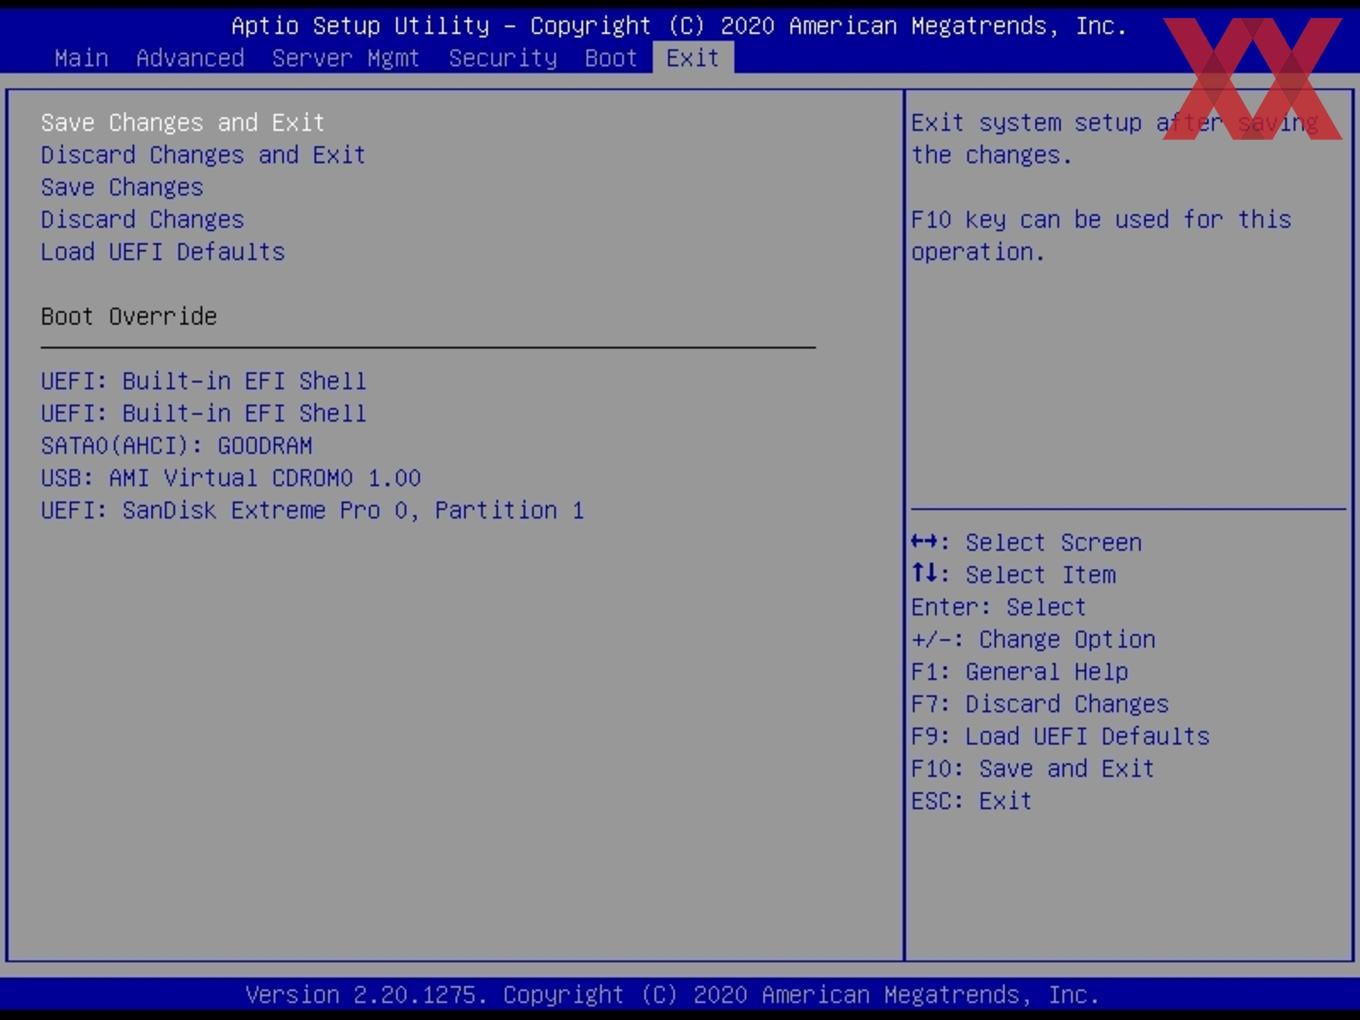
Task: Open the Server Mgmt tab
Action: click(x=346, y=58)
